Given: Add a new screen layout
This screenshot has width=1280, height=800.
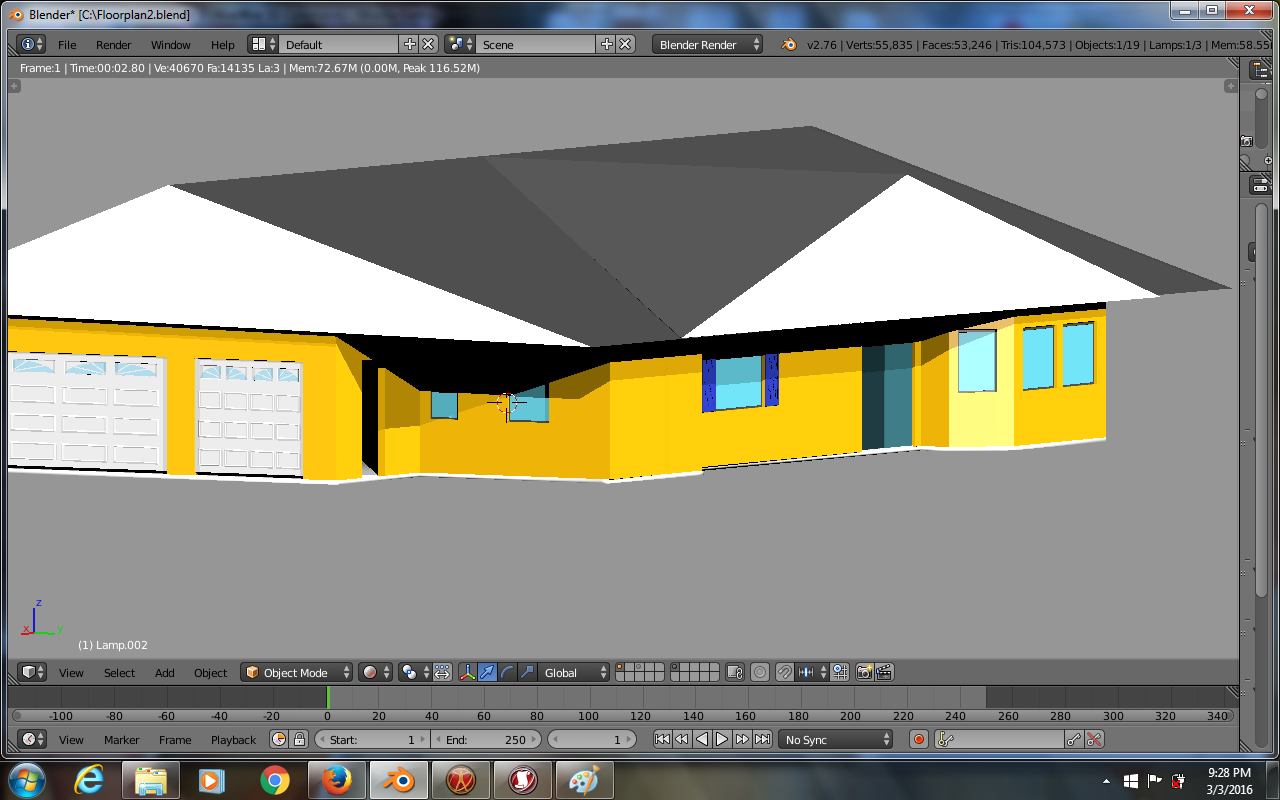Looking at the screenshot, I should pos(410,44).
